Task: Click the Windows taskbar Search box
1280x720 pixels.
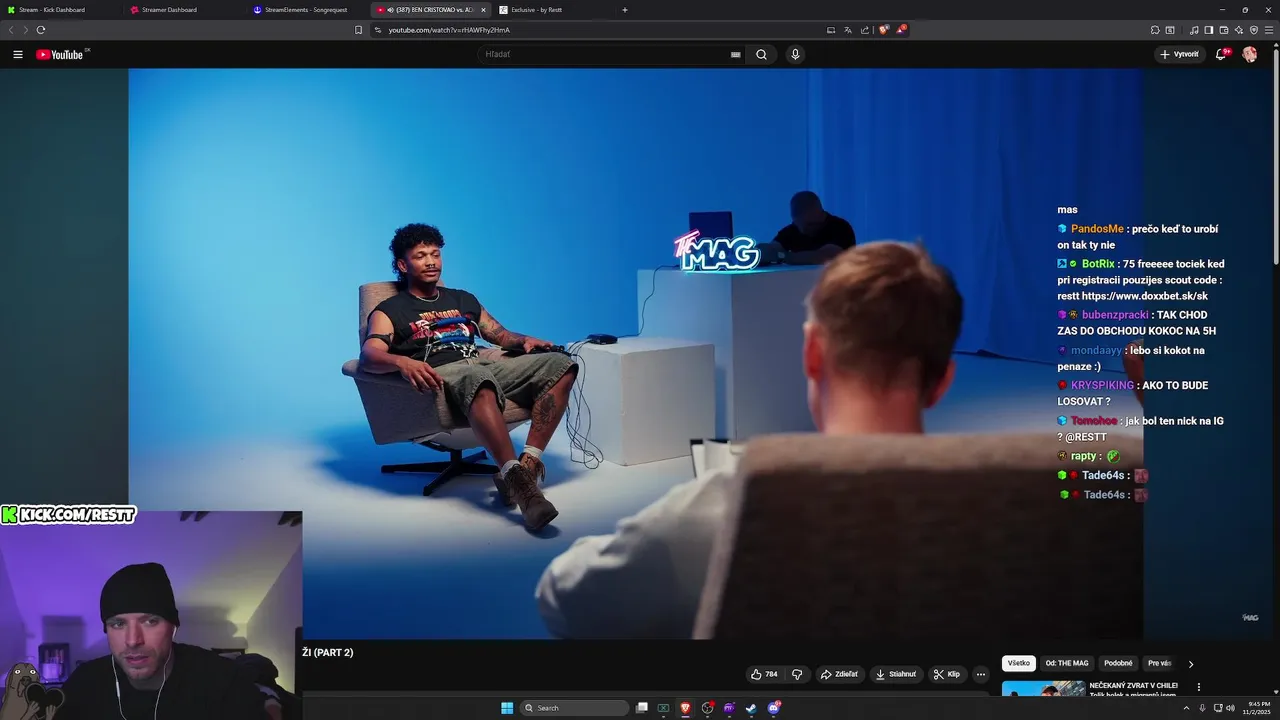Action: coord(575,708)
